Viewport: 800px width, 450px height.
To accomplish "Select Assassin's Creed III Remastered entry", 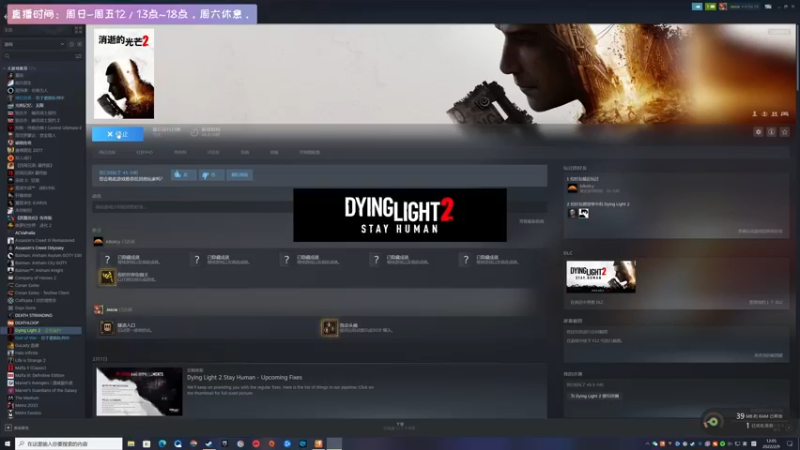I will [44, 240].
